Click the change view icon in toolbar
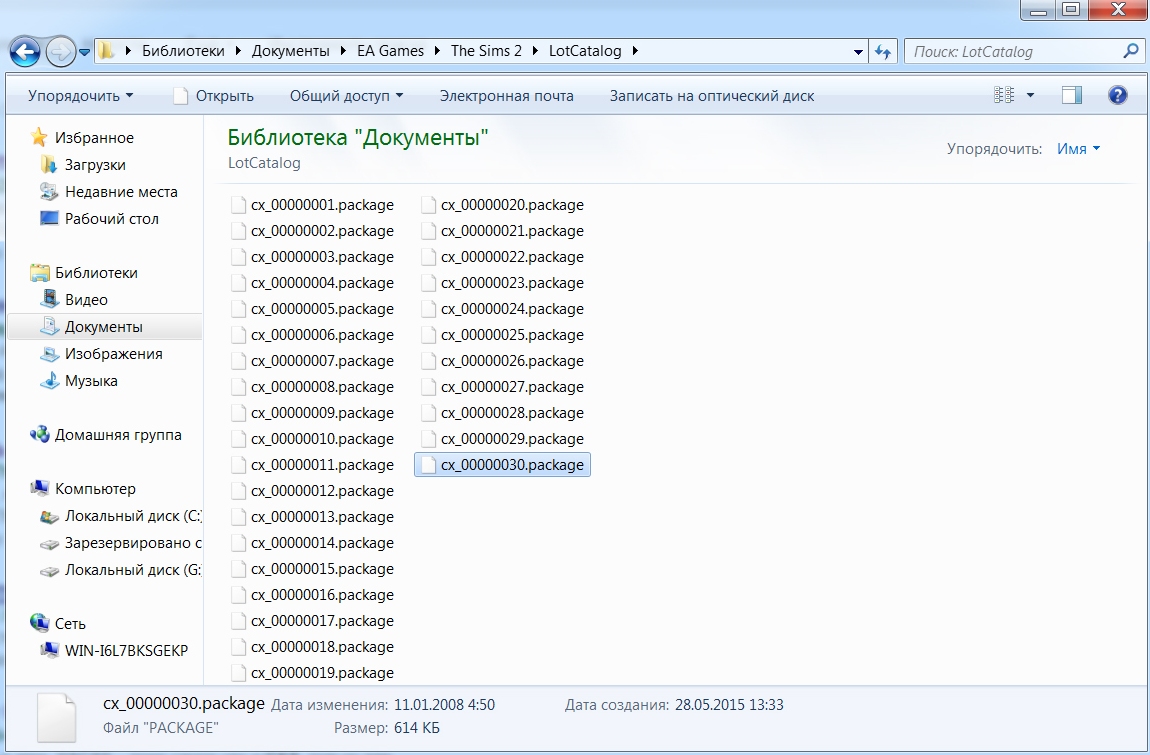 tap(1004, 96)
